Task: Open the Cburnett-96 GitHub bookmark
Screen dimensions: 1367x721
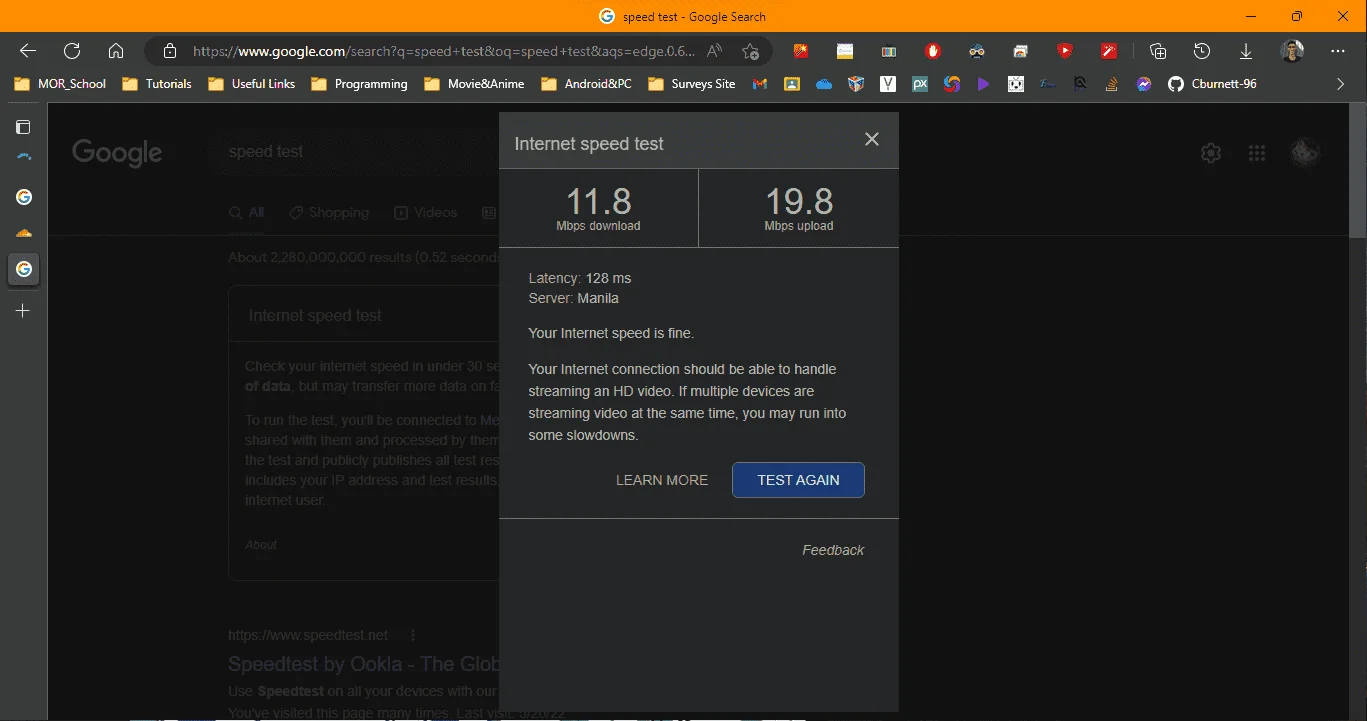Action: [x=1212, y=84]
